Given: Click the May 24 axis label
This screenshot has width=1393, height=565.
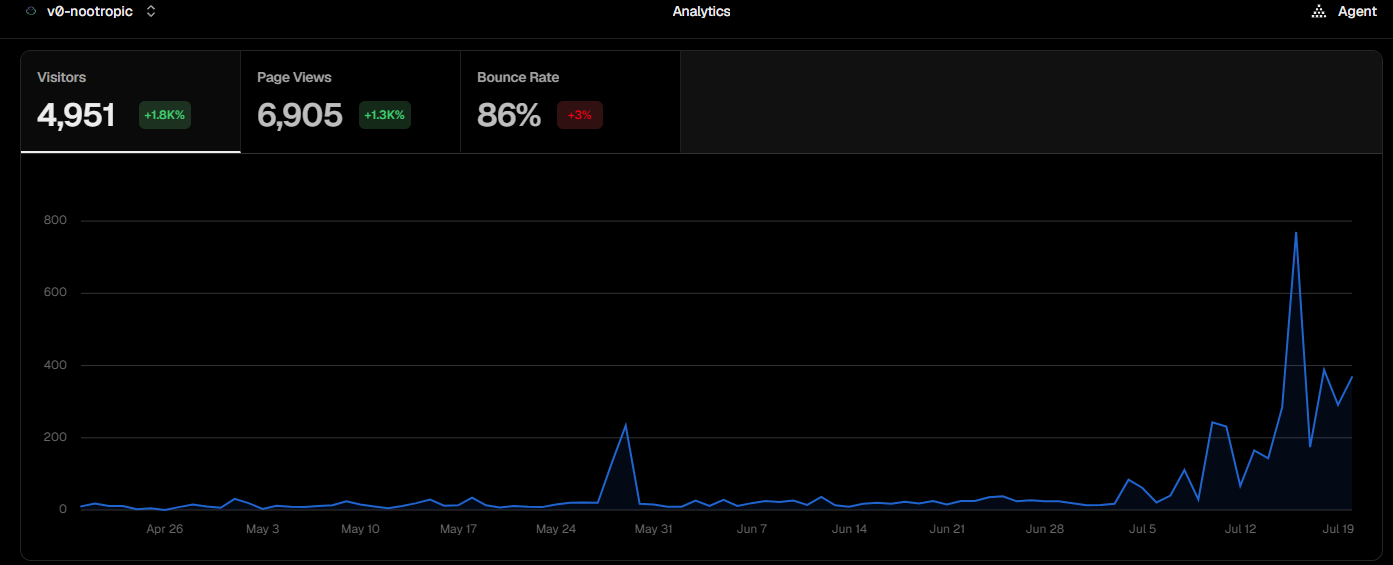Looking at the screenshot, I should coord(556,529).
